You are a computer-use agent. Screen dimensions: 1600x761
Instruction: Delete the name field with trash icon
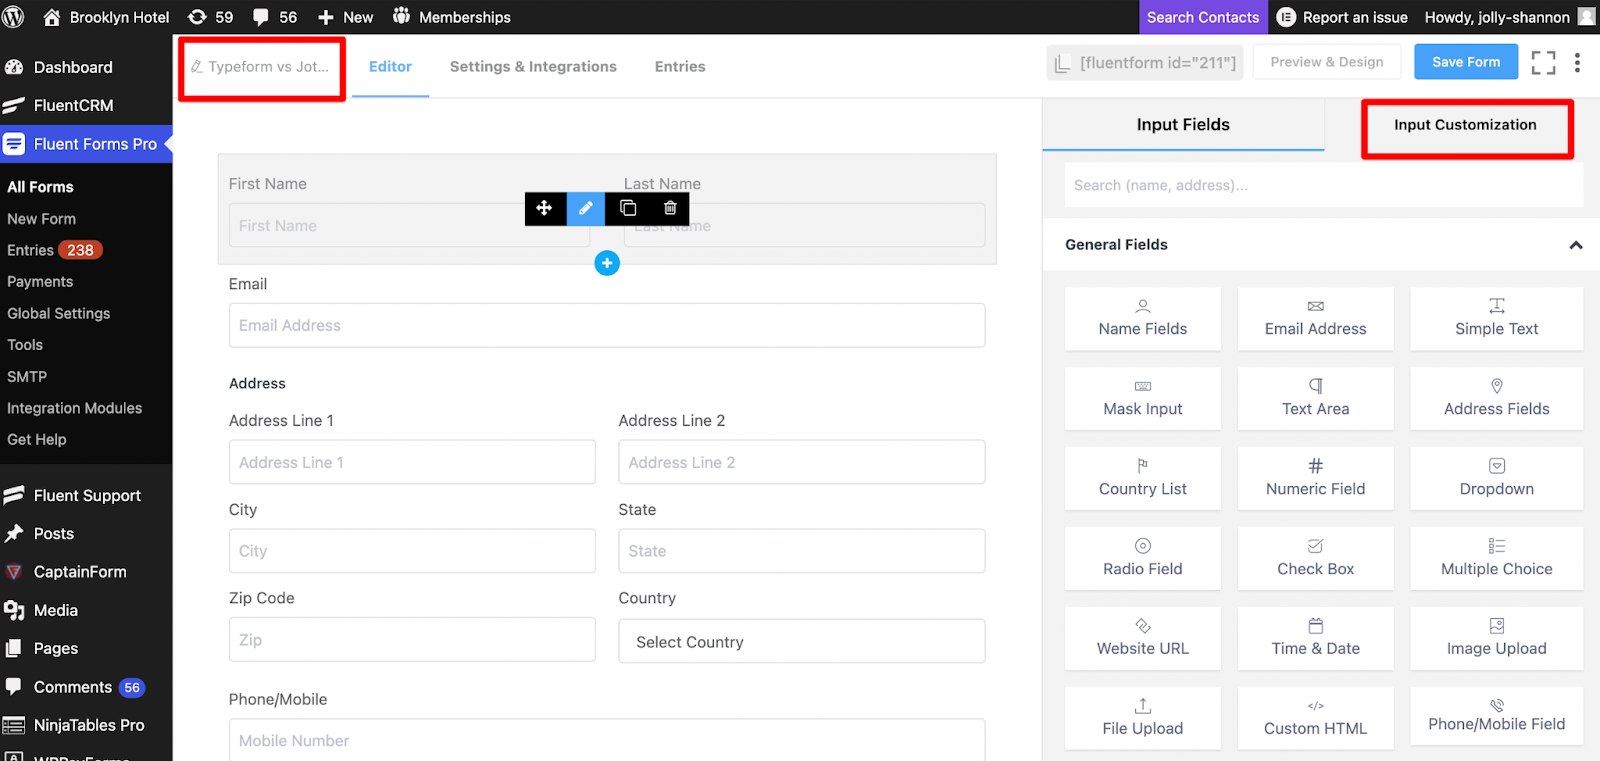[x=670, y=208]
